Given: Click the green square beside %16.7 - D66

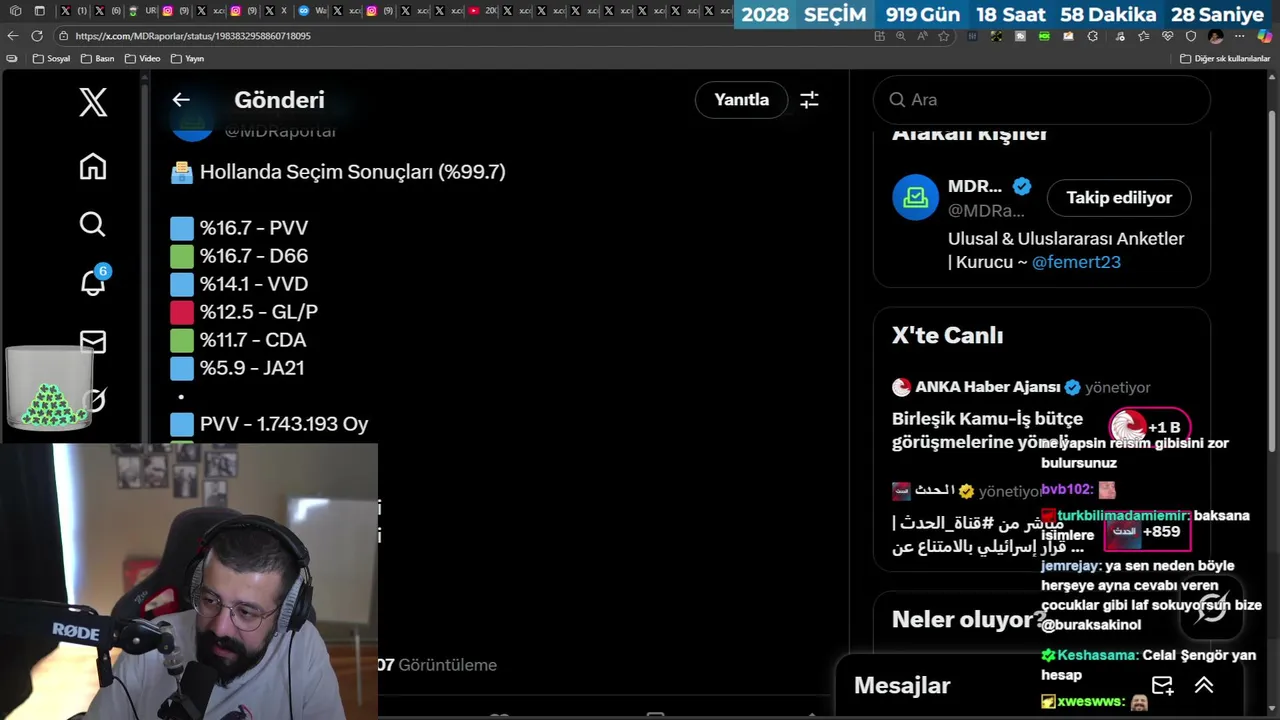Looking at the screenshot, I should (182, 256).
